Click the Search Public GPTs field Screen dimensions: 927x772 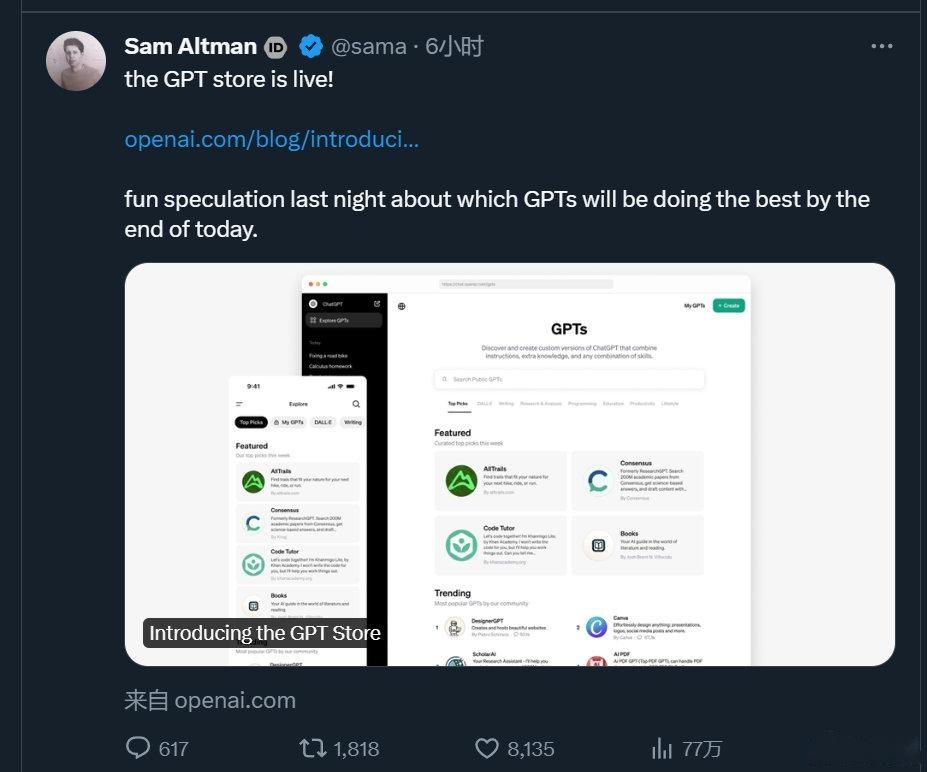(x=569, y=379)
